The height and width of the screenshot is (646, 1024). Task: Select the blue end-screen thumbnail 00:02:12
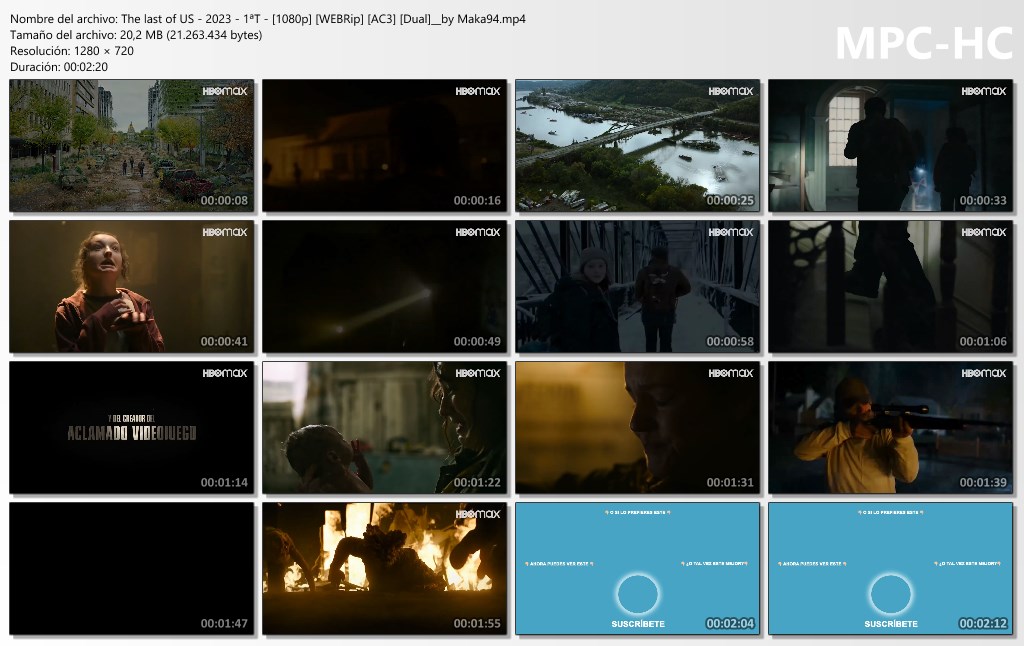[890, 569]
